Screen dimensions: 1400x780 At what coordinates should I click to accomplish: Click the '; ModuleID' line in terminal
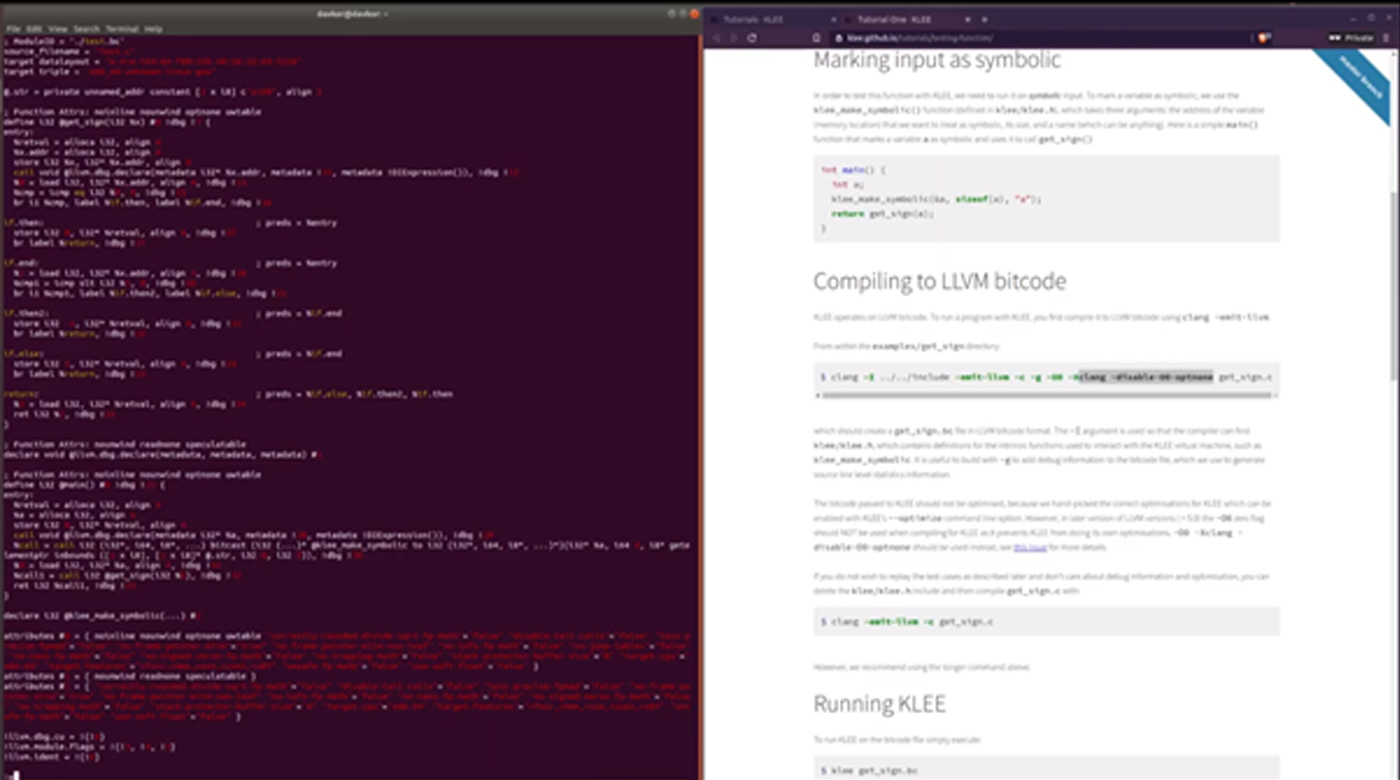(64, 41)
